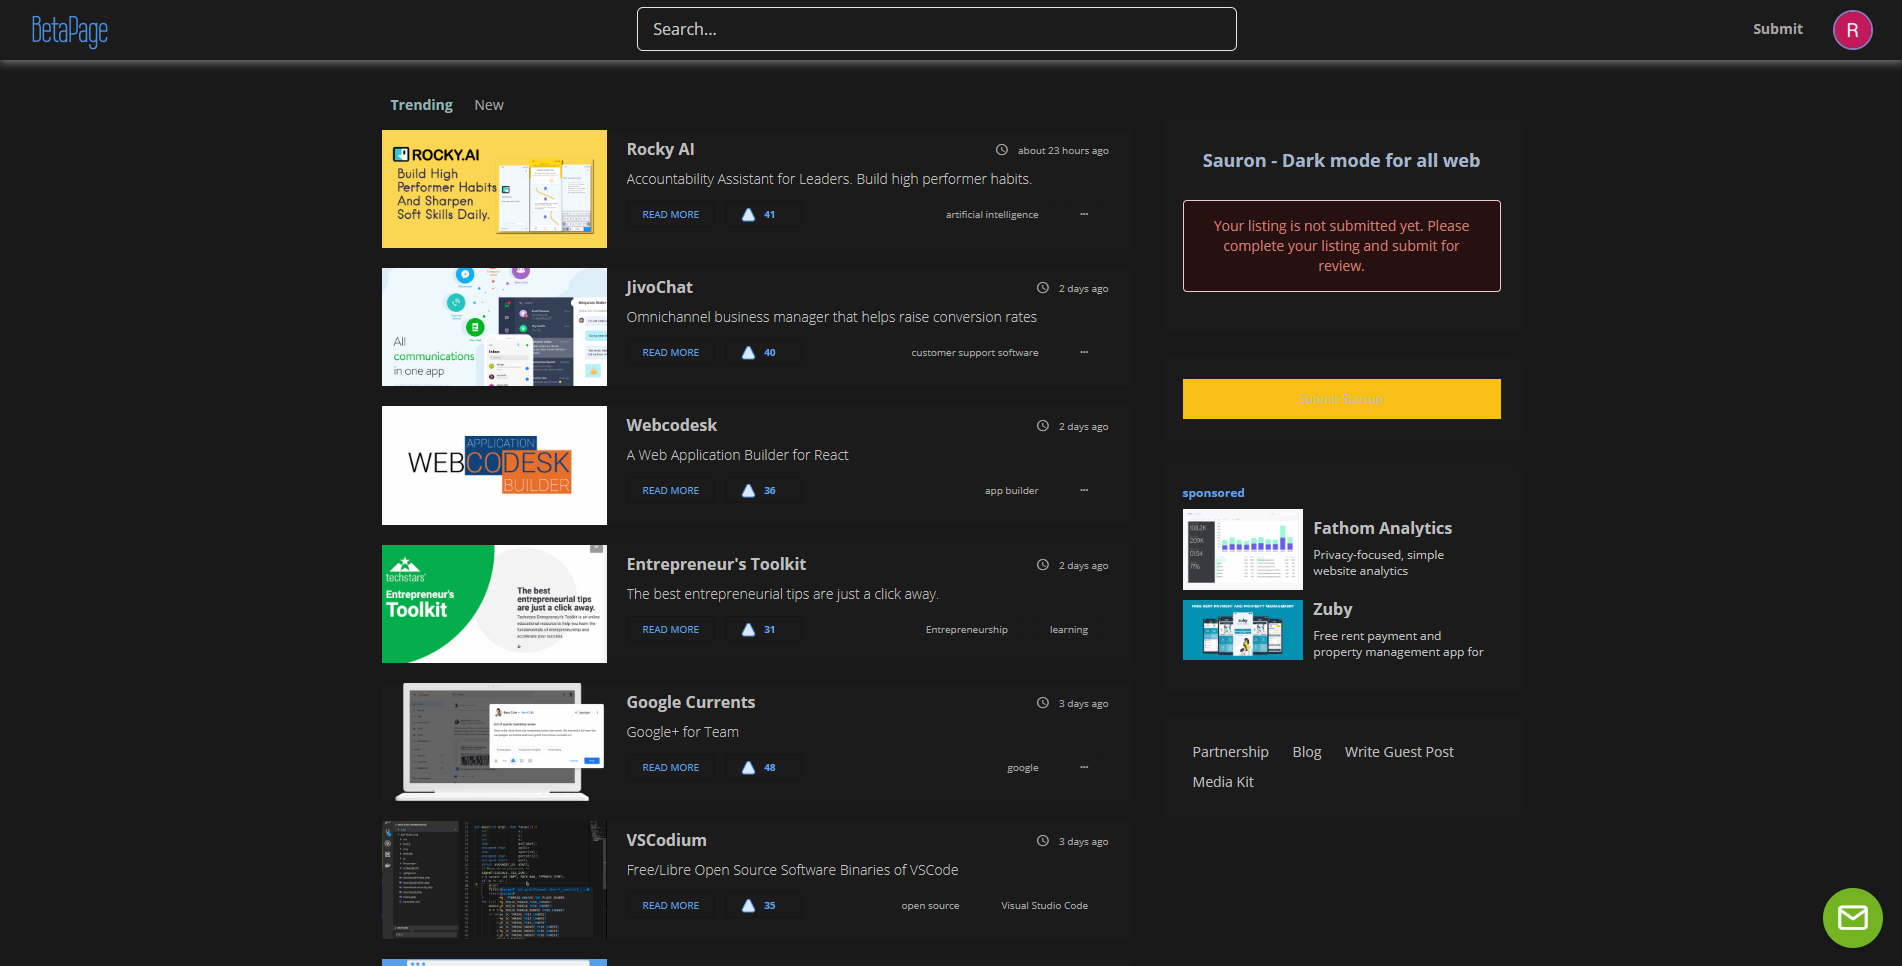
Task: Filter by open source tag
Action: tap(930, 906)
